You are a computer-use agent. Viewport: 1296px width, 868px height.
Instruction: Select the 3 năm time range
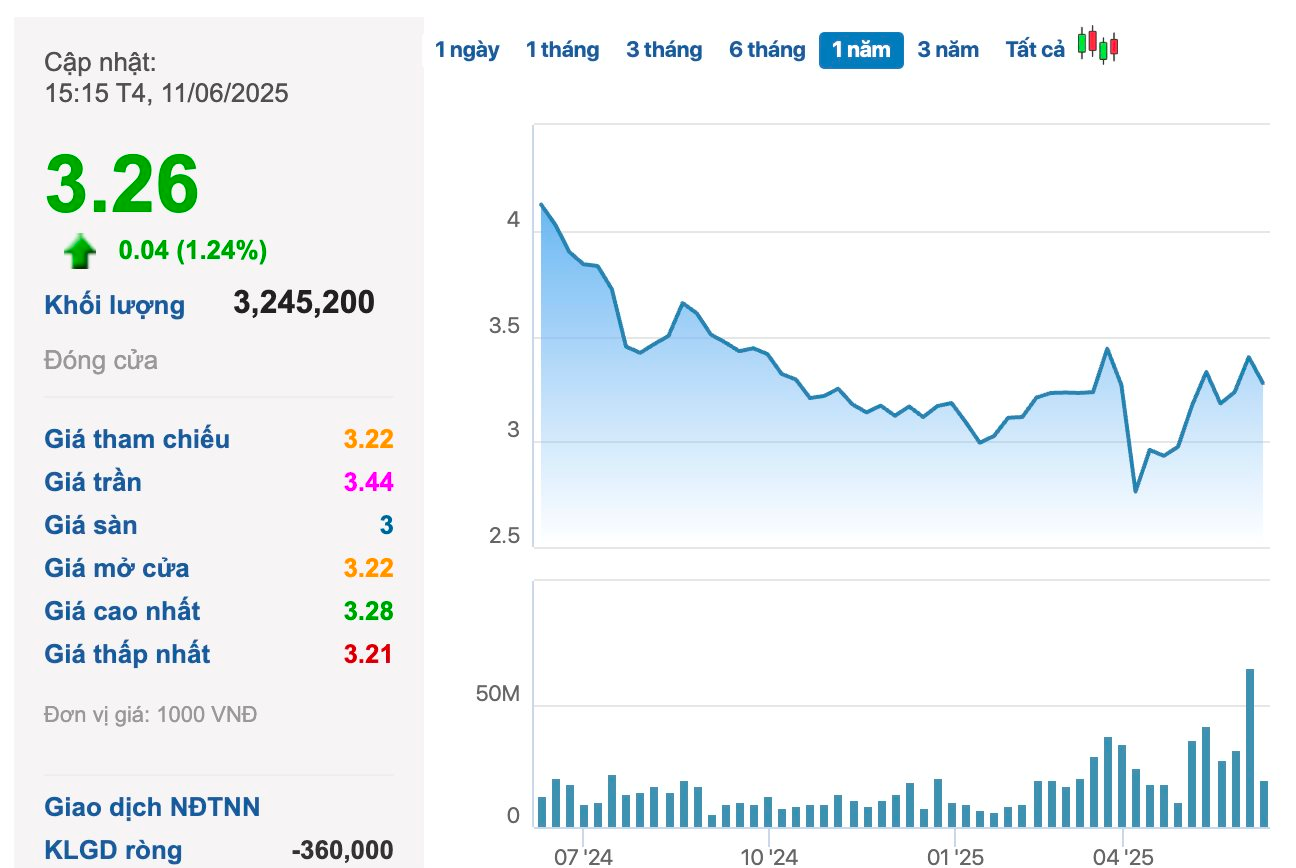click(948, 50)
